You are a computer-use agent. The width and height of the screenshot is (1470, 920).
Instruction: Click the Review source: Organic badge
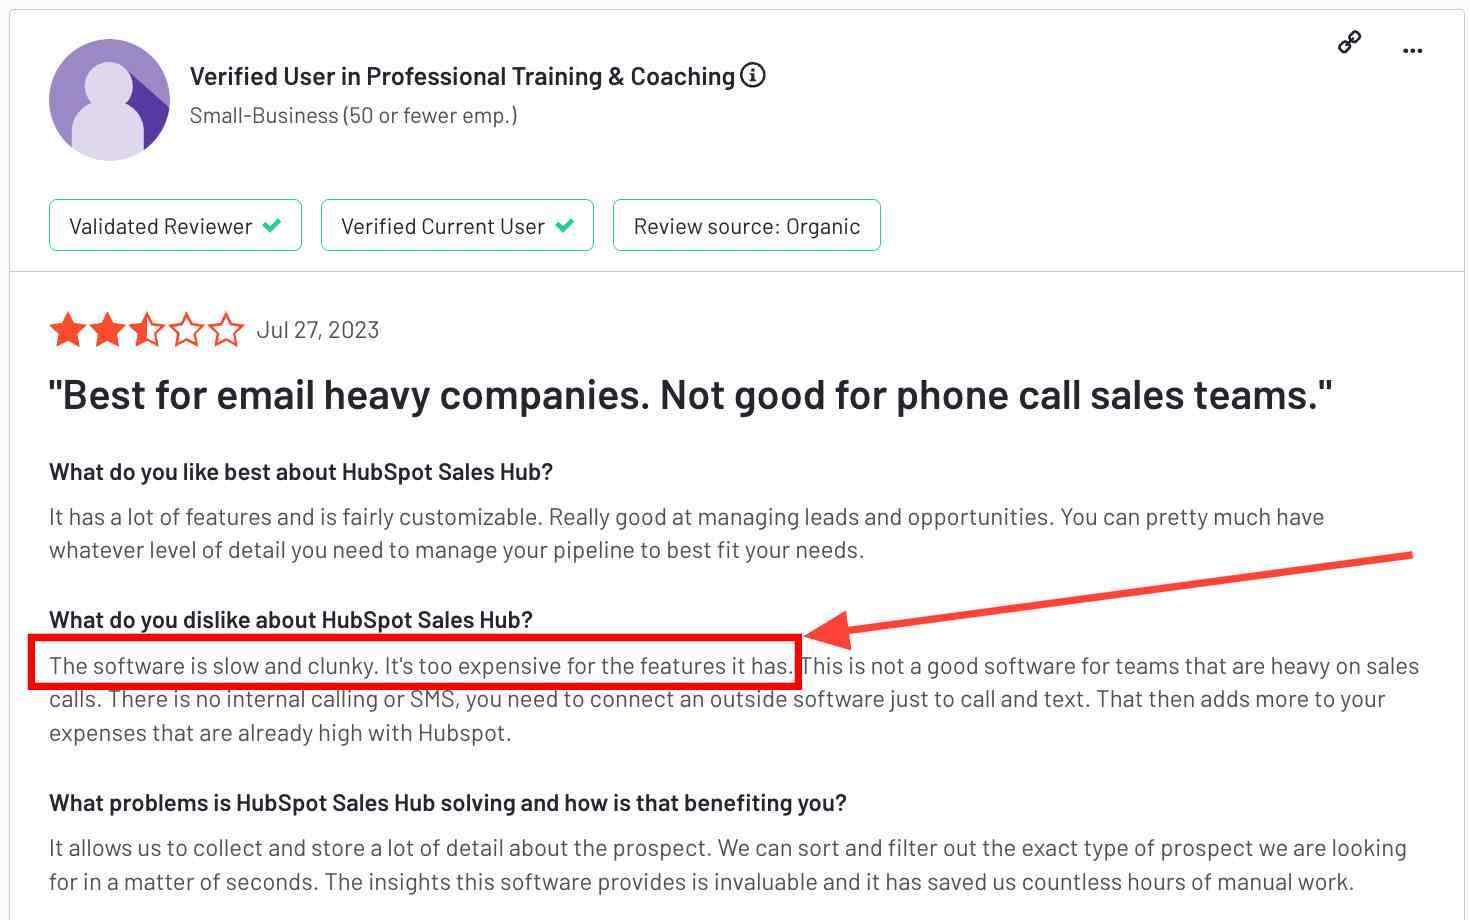point(746,226)
